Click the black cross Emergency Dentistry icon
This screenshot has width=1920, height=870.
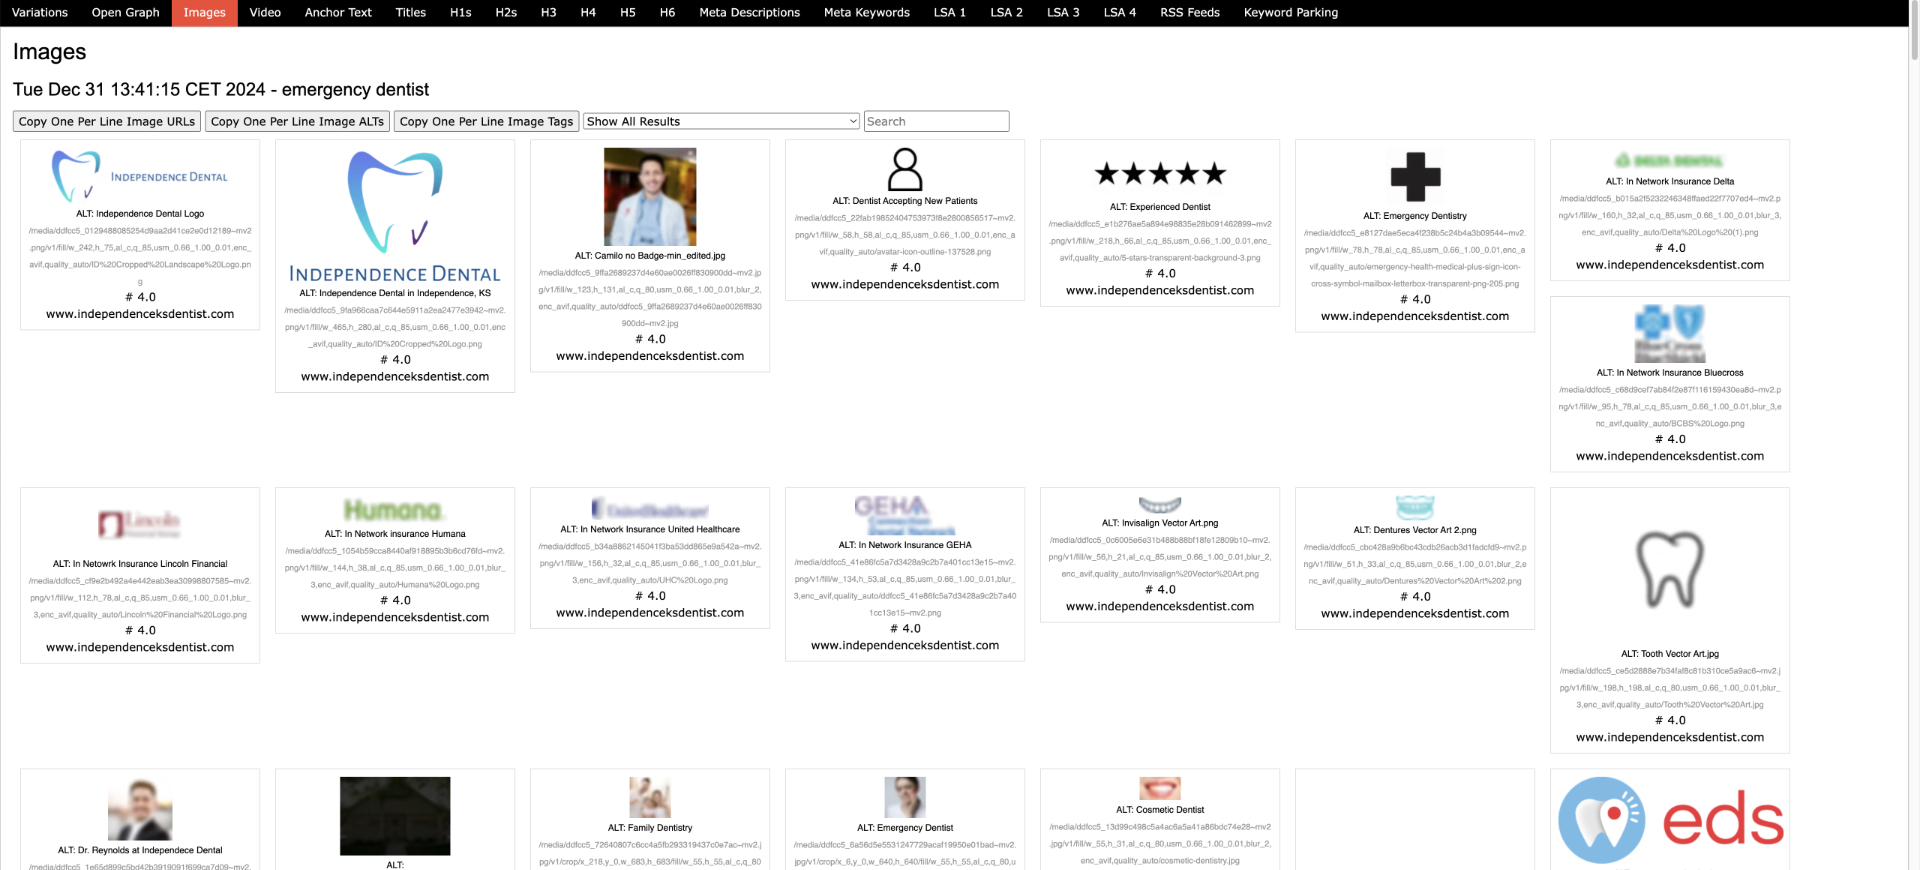pyautogui.click(x=1415, y=177)
